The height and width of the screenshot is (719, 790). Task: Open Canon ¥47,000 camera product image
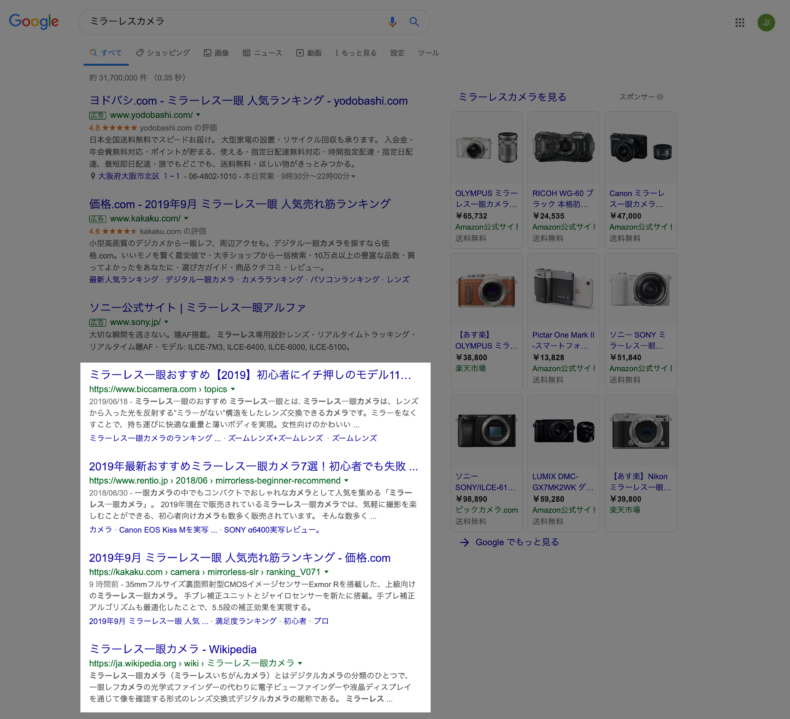640,147
